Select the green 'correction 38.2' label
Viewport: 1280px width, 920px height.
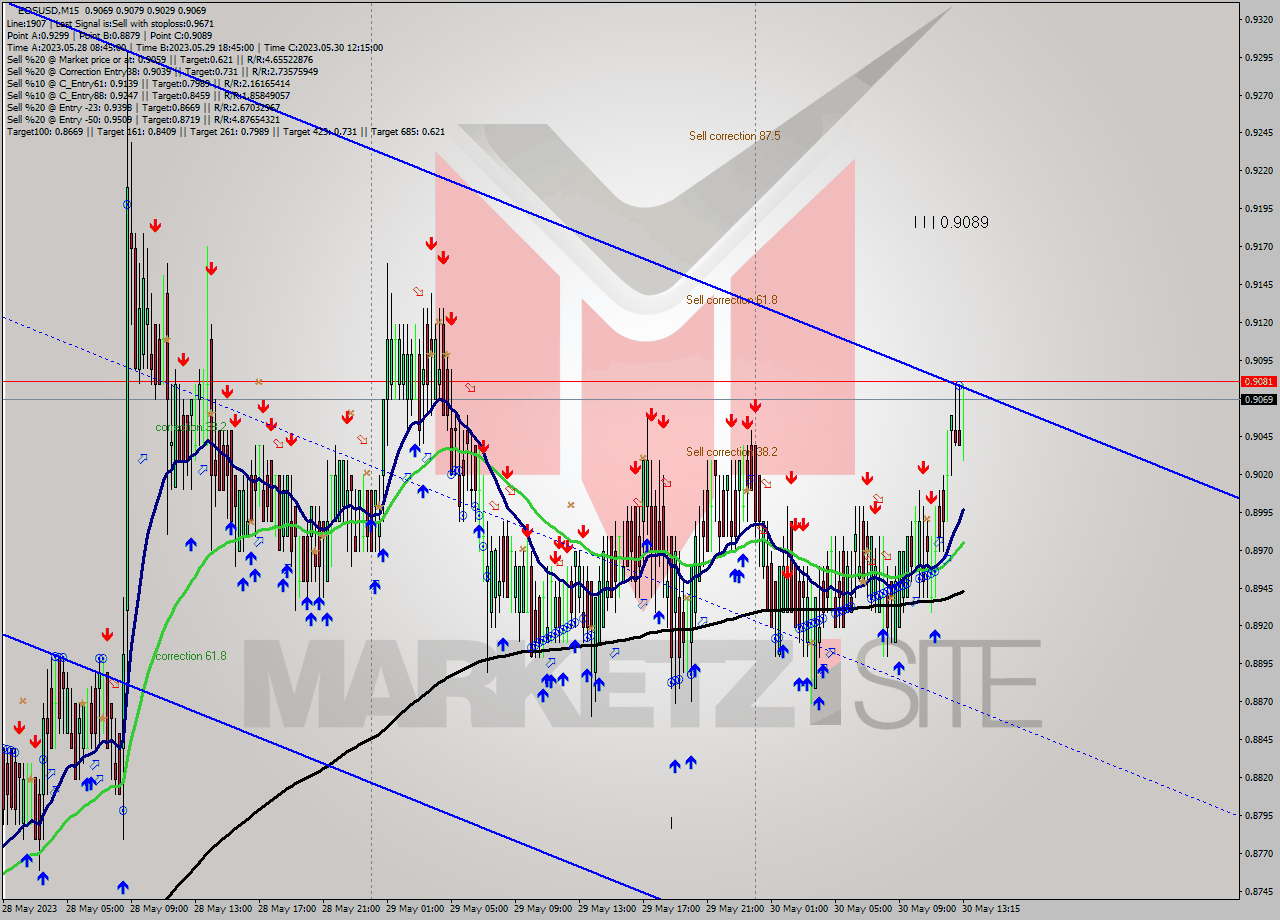pos(190,428)
